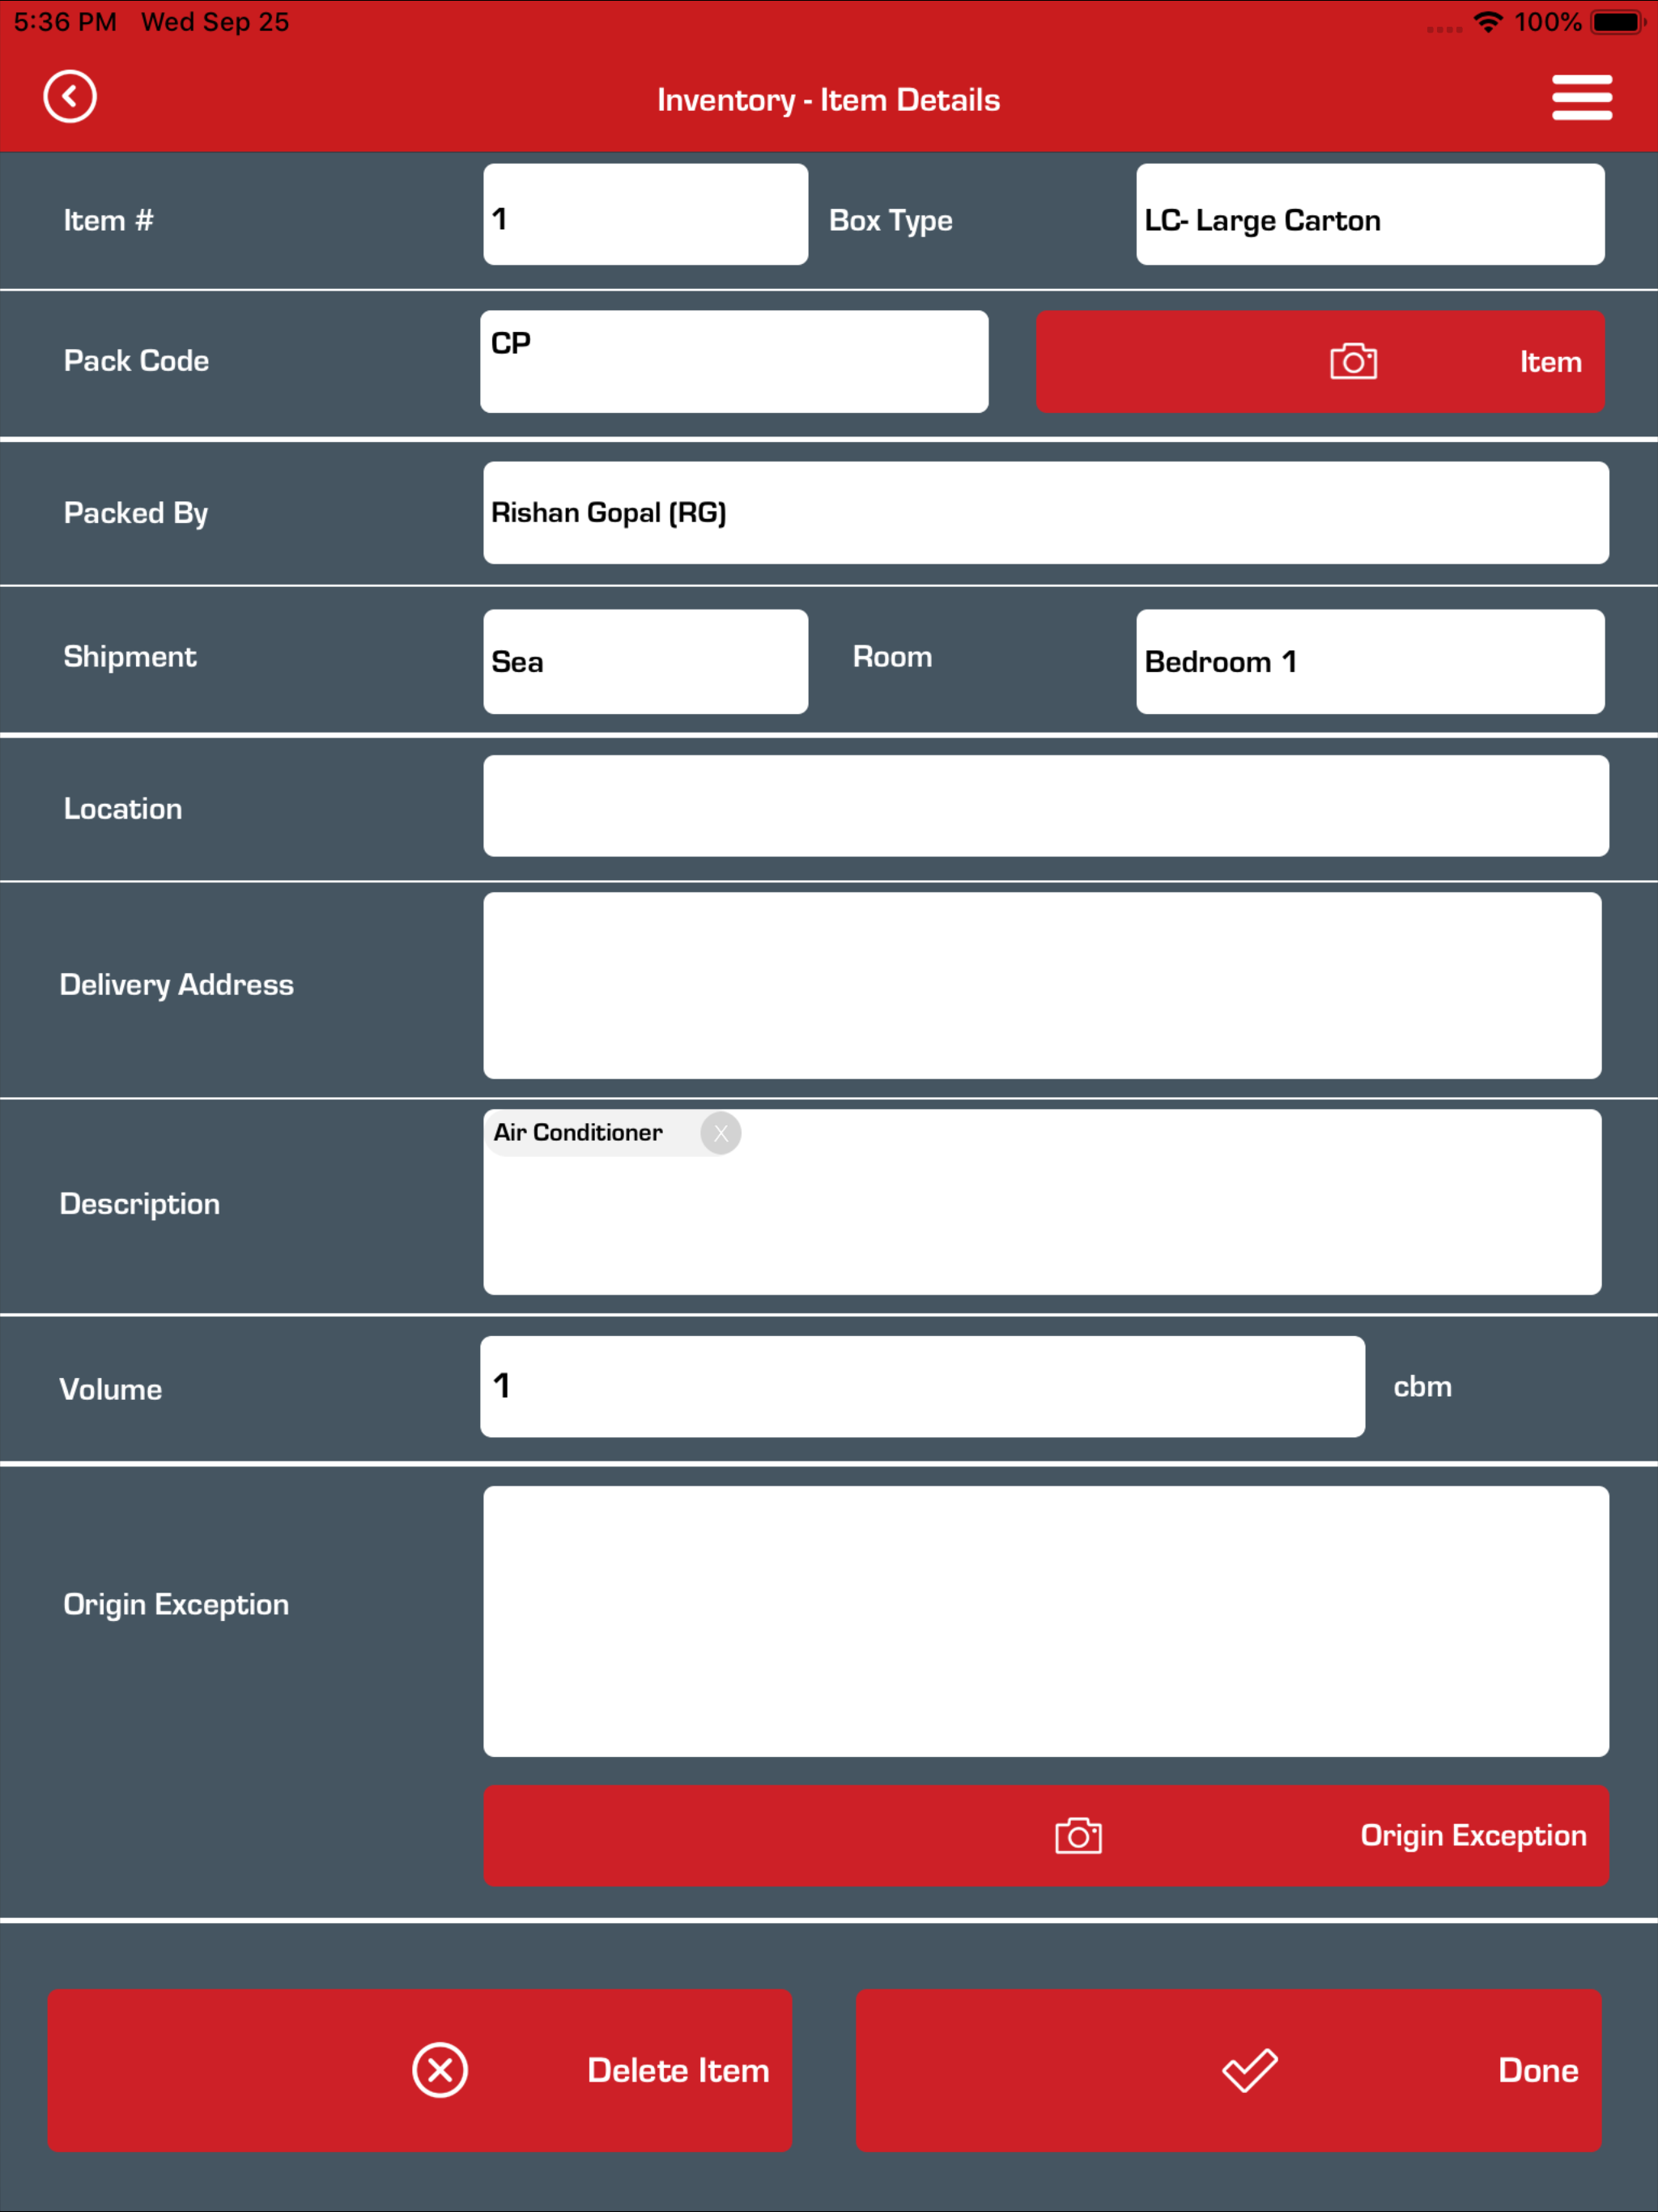Open the Room field showing Bedroom 1
The image size is (1658, 2212).
coord(1370,661)
